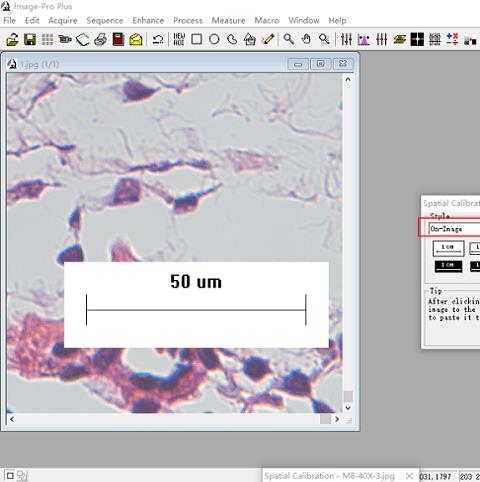Click the second magnifier icon right of the hand
The height and width of the screenshot is (482, 480).
click(x=324, y=39)
